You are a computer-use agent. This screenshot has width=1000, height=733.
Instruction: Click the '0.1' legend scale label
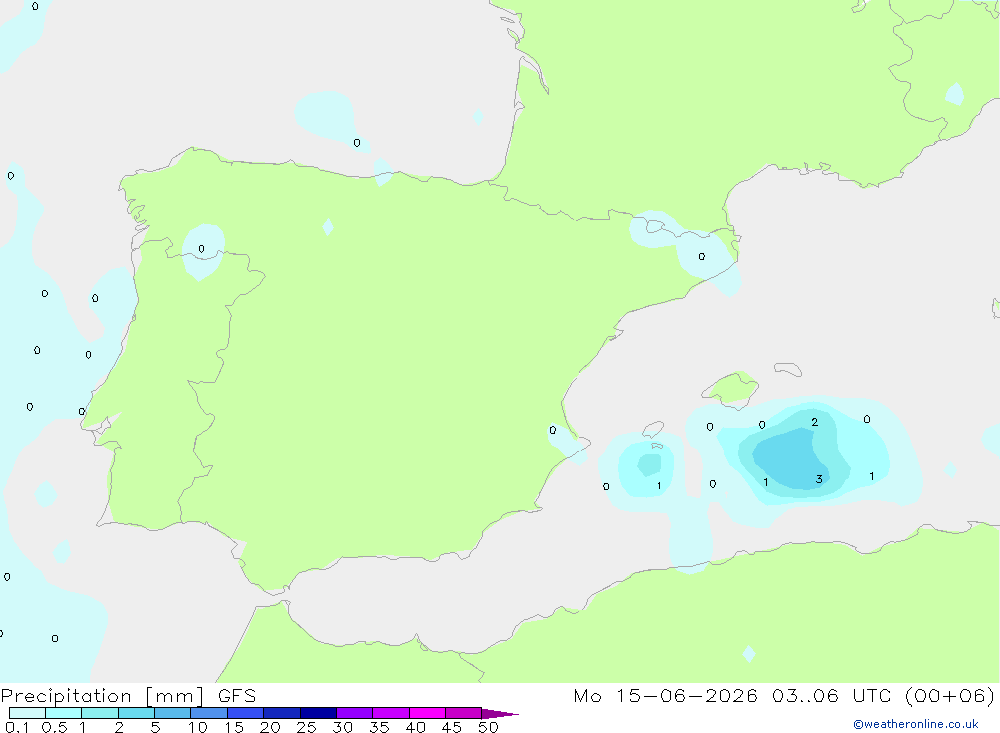pyautogui.click(x=17, y=727)
